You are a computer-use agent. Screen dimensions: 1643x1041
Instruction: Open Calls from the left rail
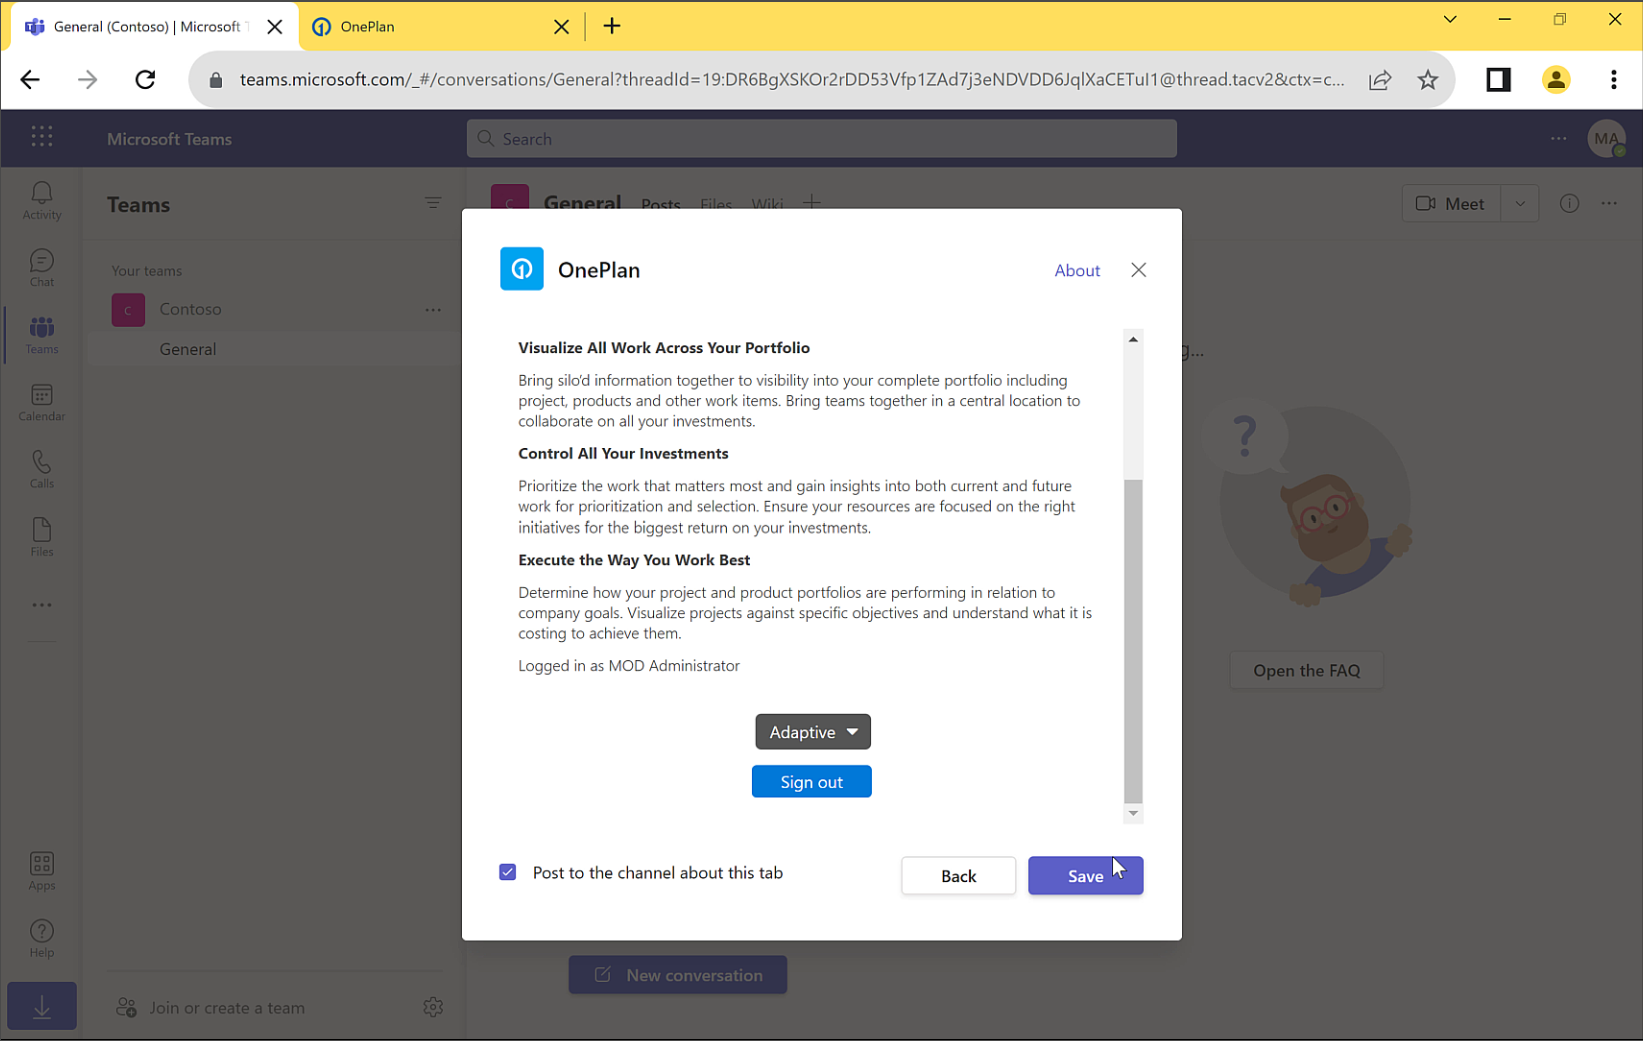click(x=41, y=469)
